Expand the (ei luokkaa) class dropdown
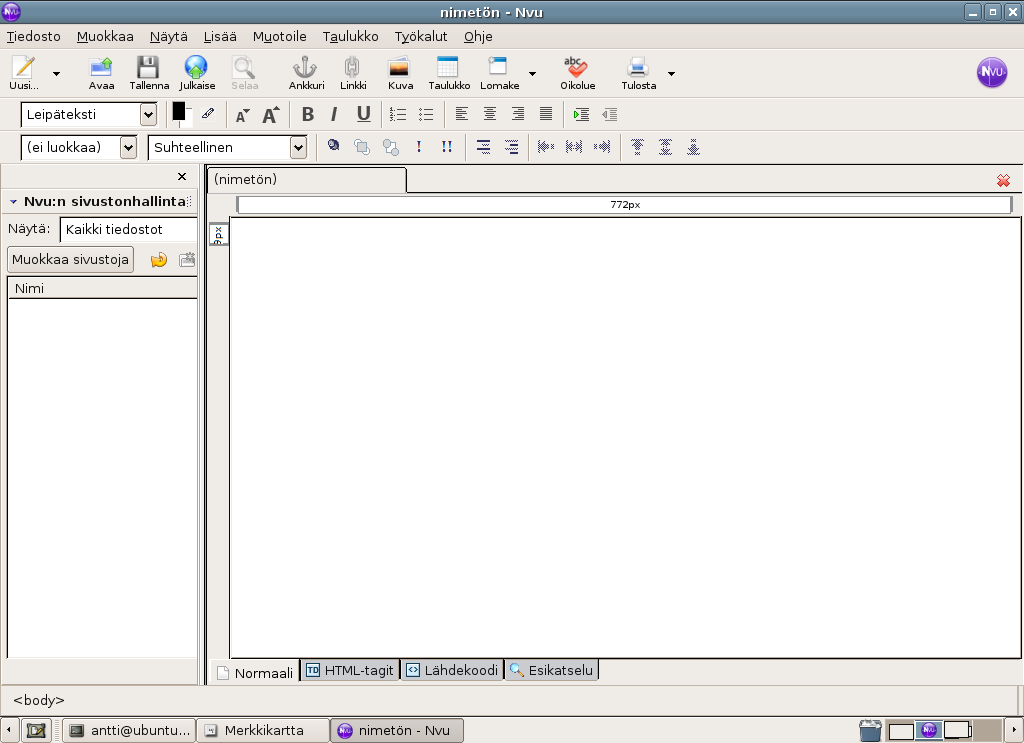The image size is (1024, 743). (128, 148)
